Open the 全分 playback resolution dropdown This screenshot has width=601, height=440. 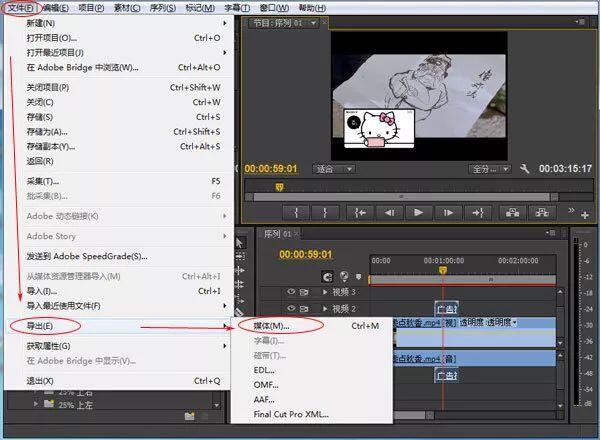coord(490,169)
